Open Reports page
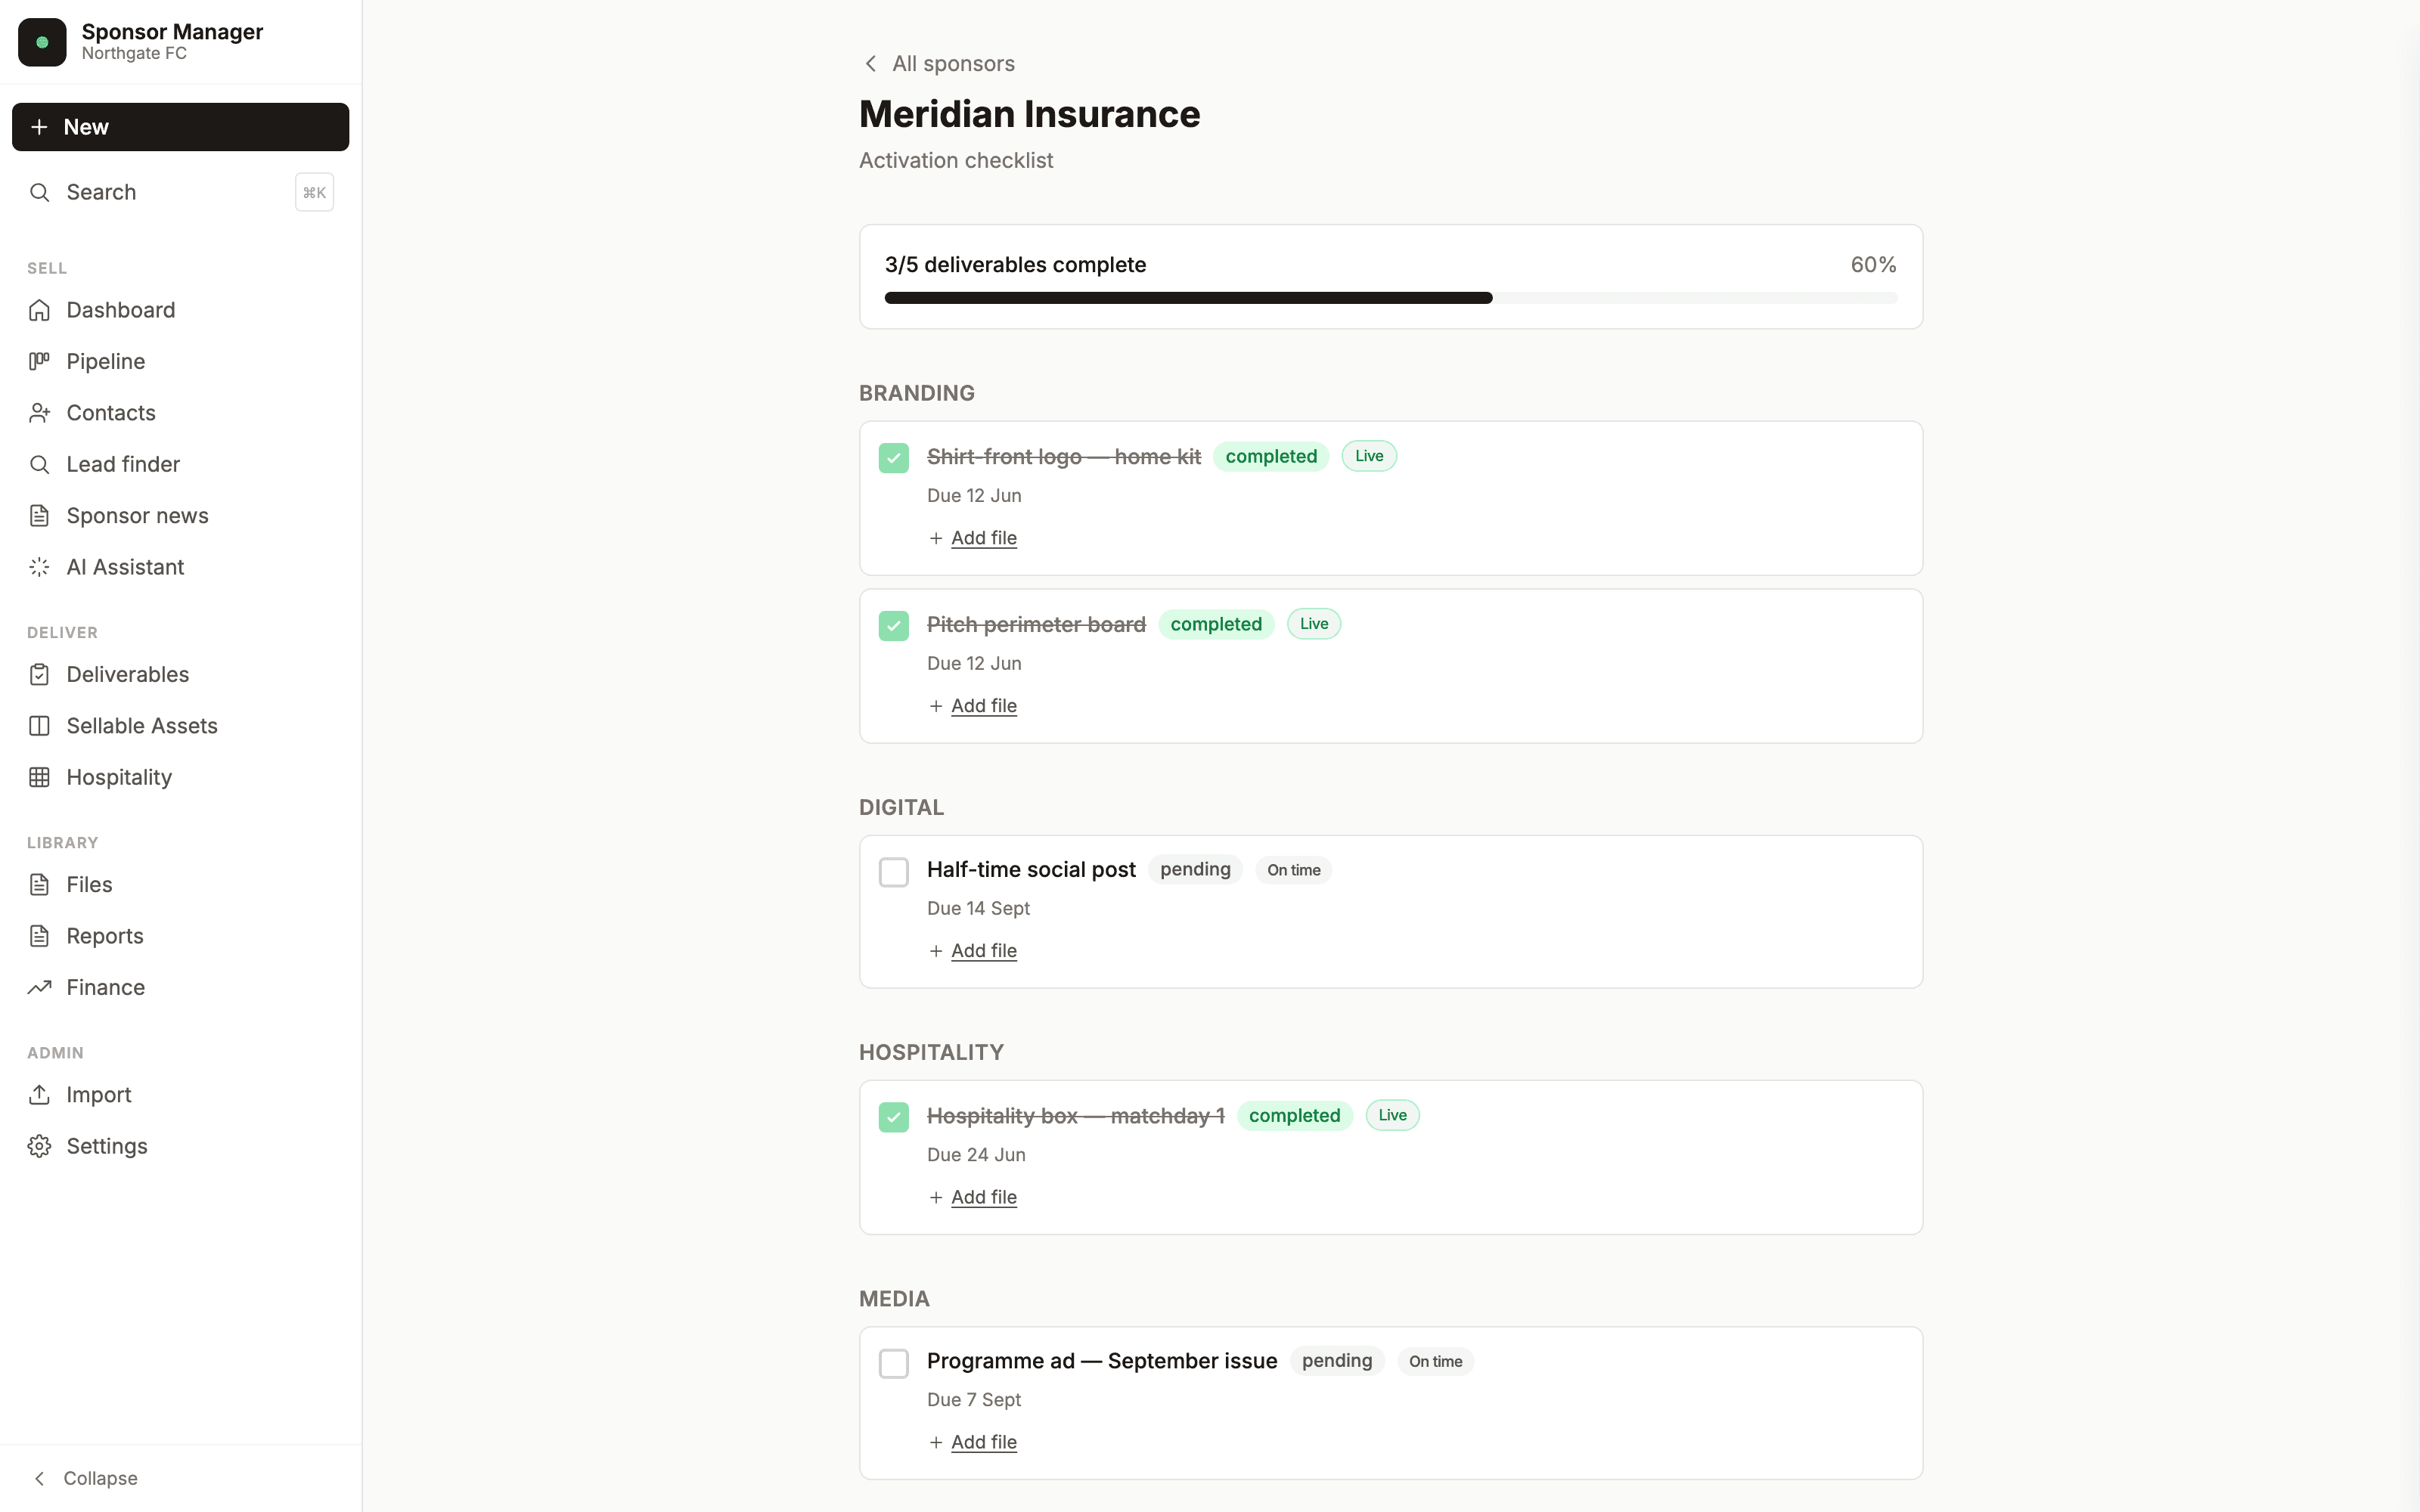Image resolution: width=2420 pixels, height=1512 pixels. point(181,936)
